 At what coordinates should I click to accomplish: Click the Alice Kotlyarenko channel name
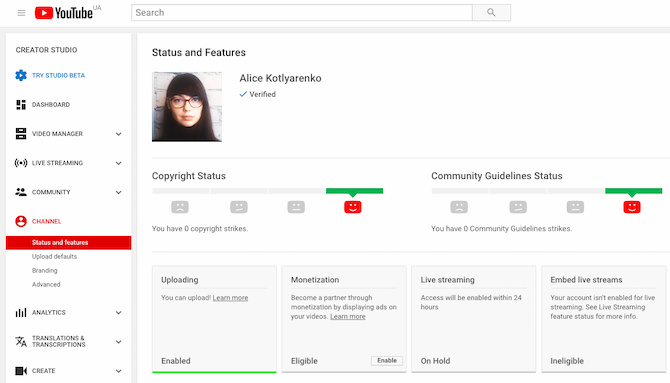[x=280, y=78]
